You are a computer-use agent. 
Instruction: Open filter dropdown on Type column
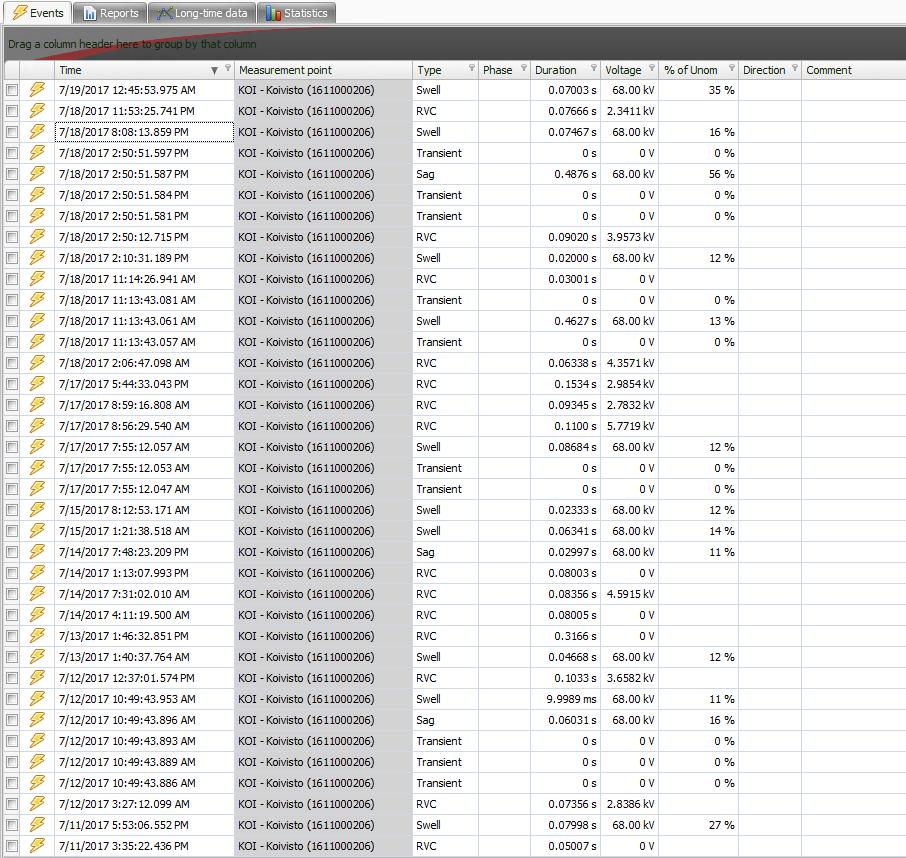[x=471, y=68]
